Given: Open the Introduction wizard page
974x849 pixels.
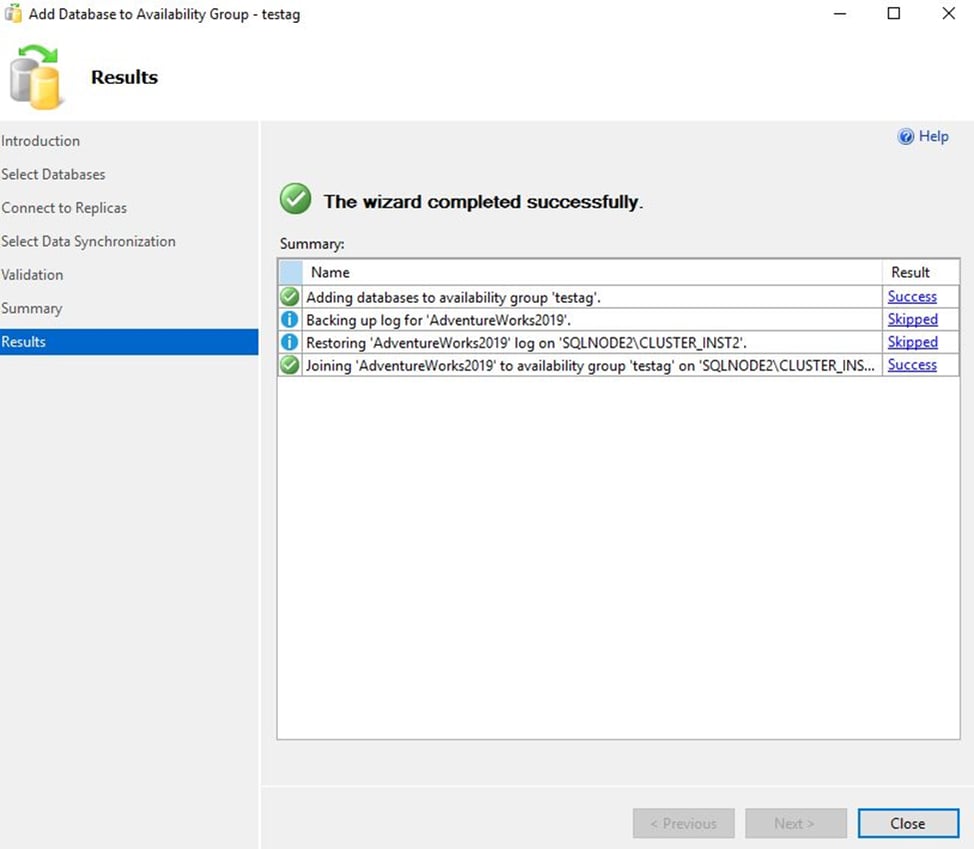Looking at the screenshot, I should (x=41, y=141).
